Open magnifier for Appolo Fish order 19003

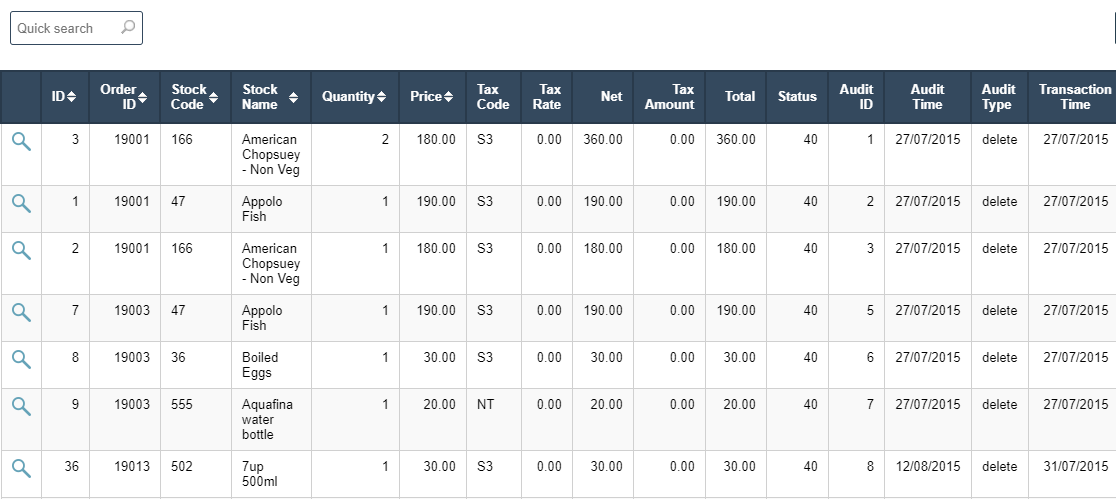tap(21, 313)
